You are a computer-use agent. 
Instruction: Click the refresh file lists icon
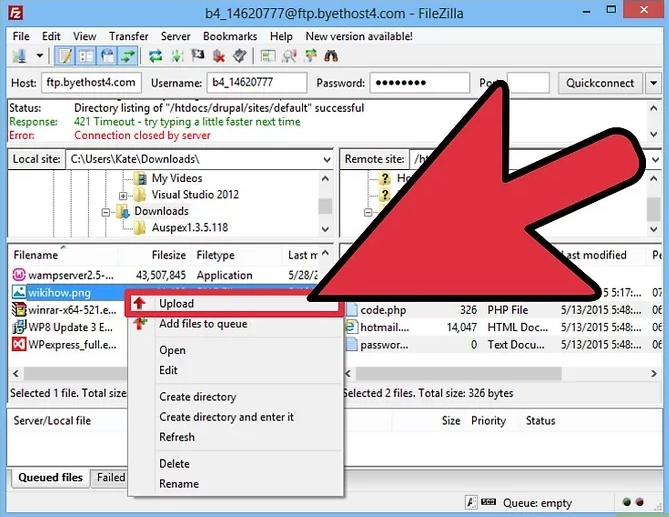tap(155, 56)
